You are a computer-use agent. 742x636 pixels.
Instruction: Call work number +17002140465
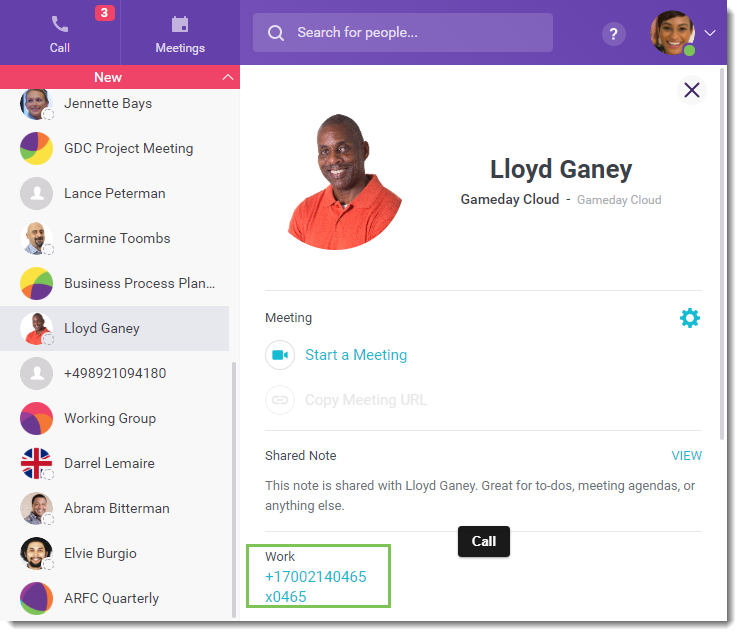(316, 576)
